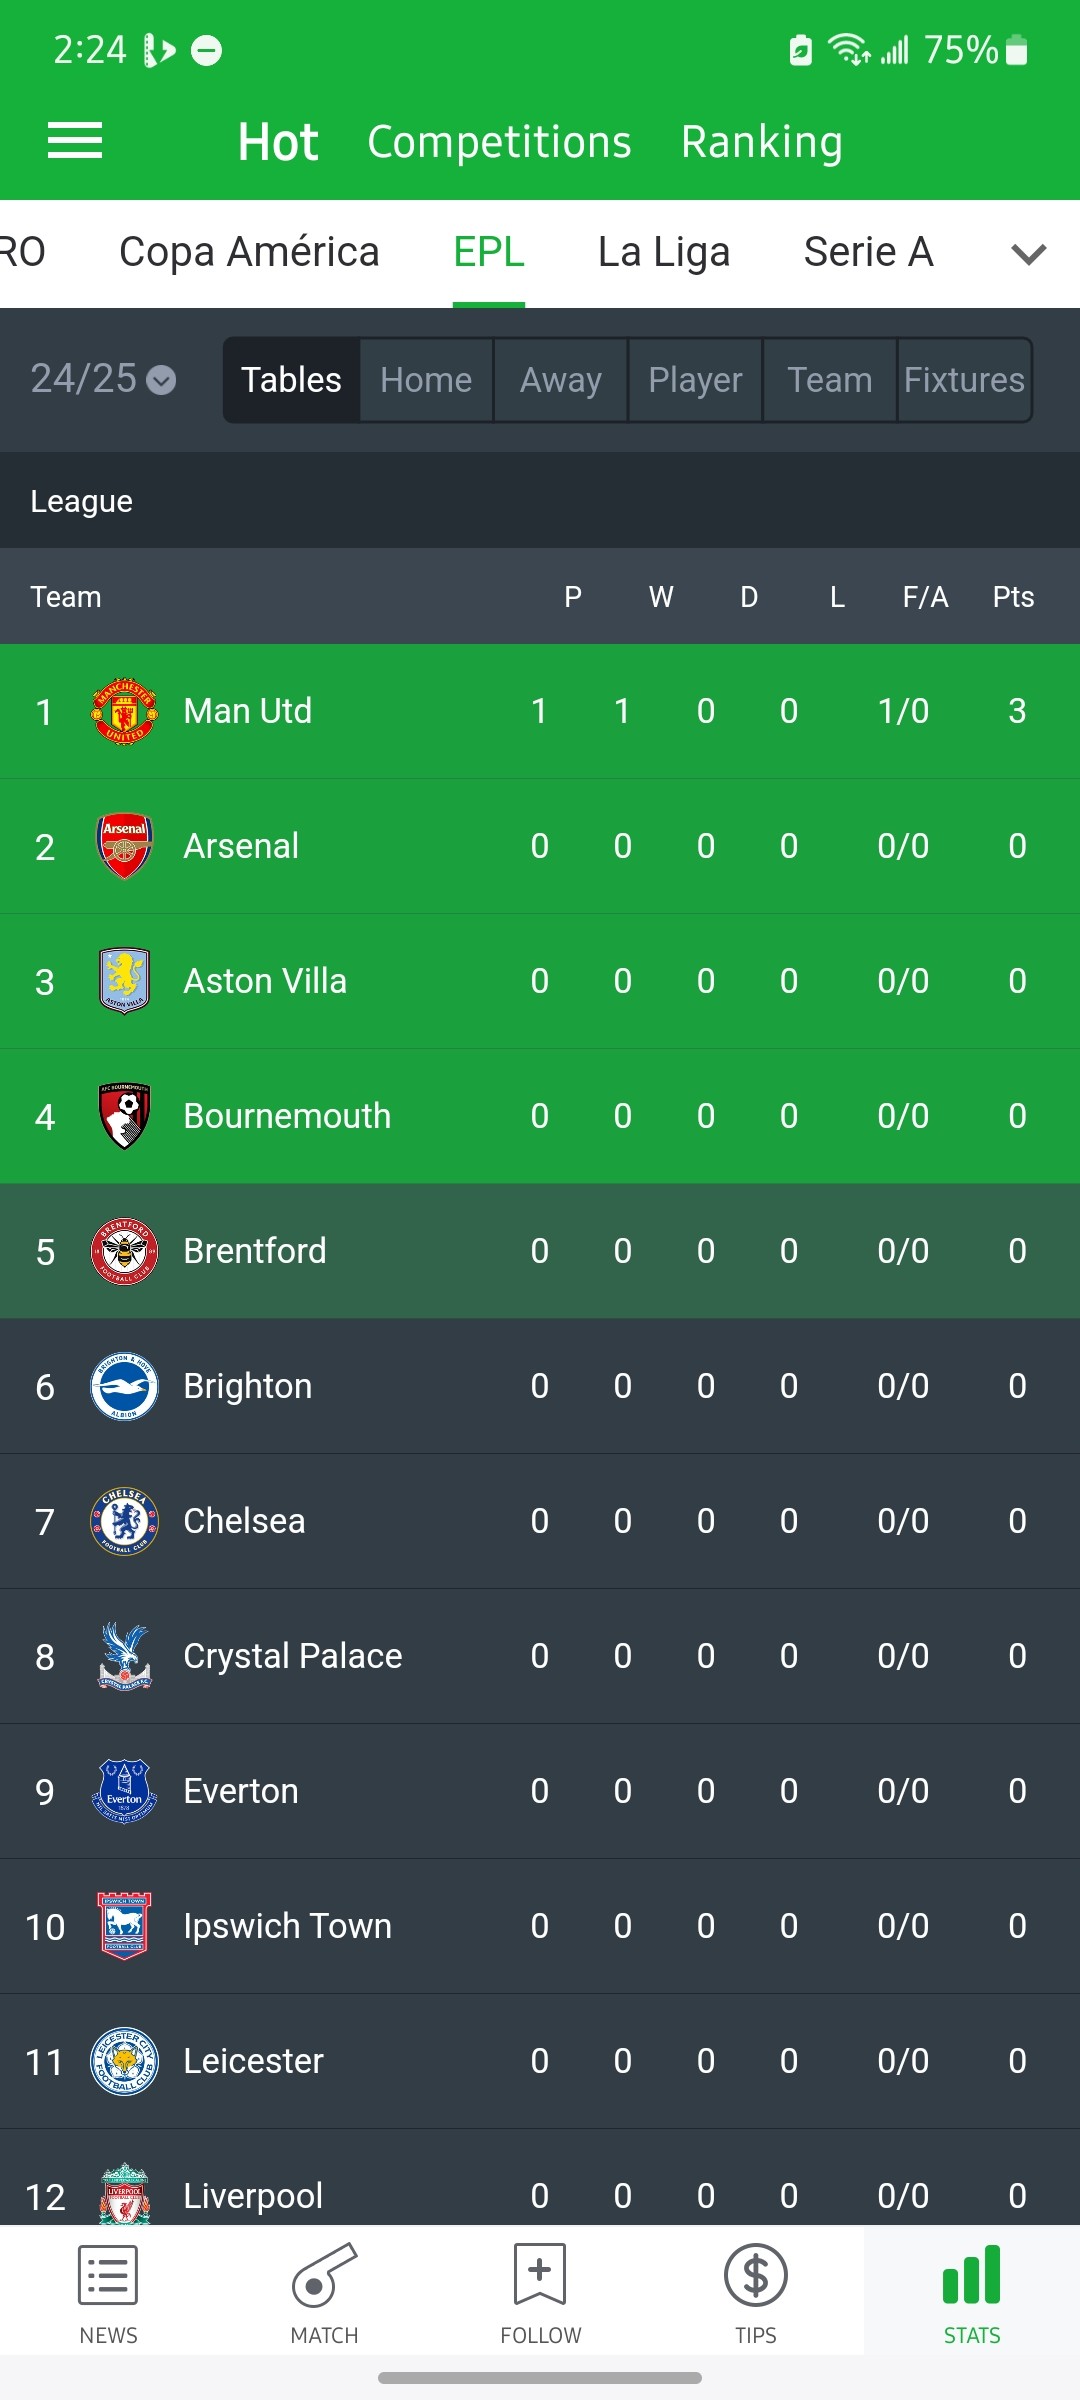The width and height of the screenshot is (1080, 2400).
Task: Tap the Arsenal club crest
Action: click(124, 846)
